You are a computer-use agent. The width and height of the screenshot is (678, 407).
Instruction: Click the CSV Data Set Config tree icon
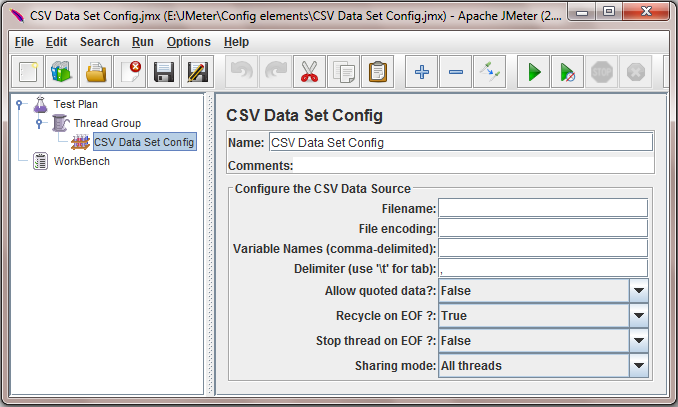80,142
